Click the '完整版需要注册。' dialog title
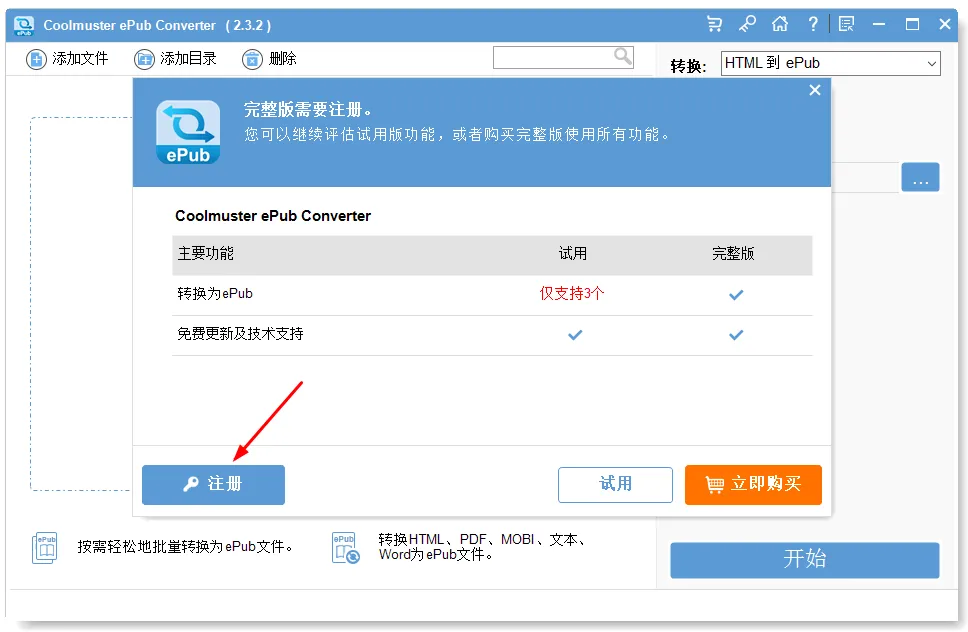 pyautogui.click(x=308, y=110)
